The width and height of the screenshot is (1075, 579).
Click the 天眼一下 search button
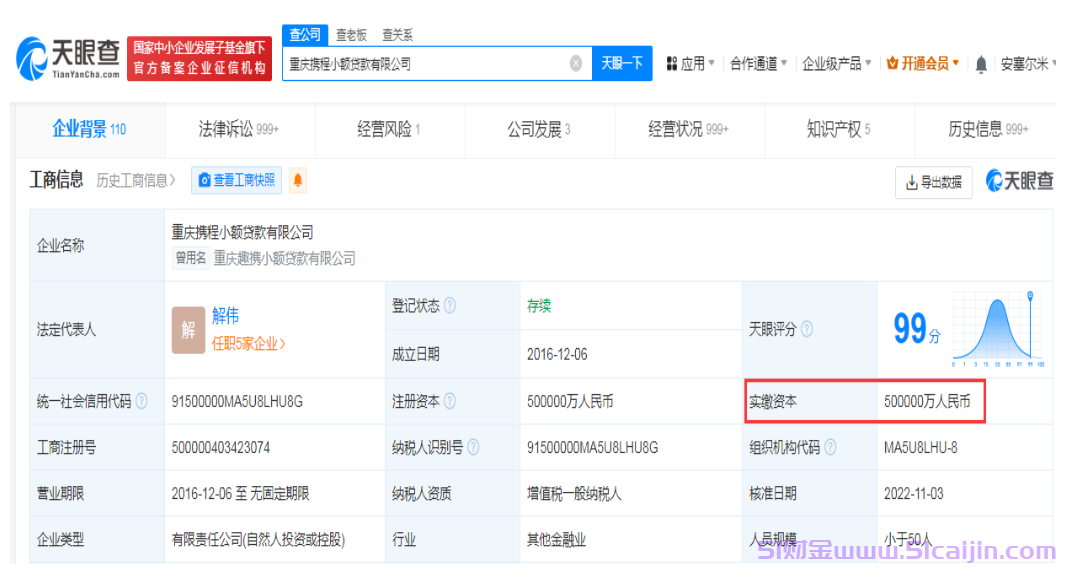click(622, 63)
